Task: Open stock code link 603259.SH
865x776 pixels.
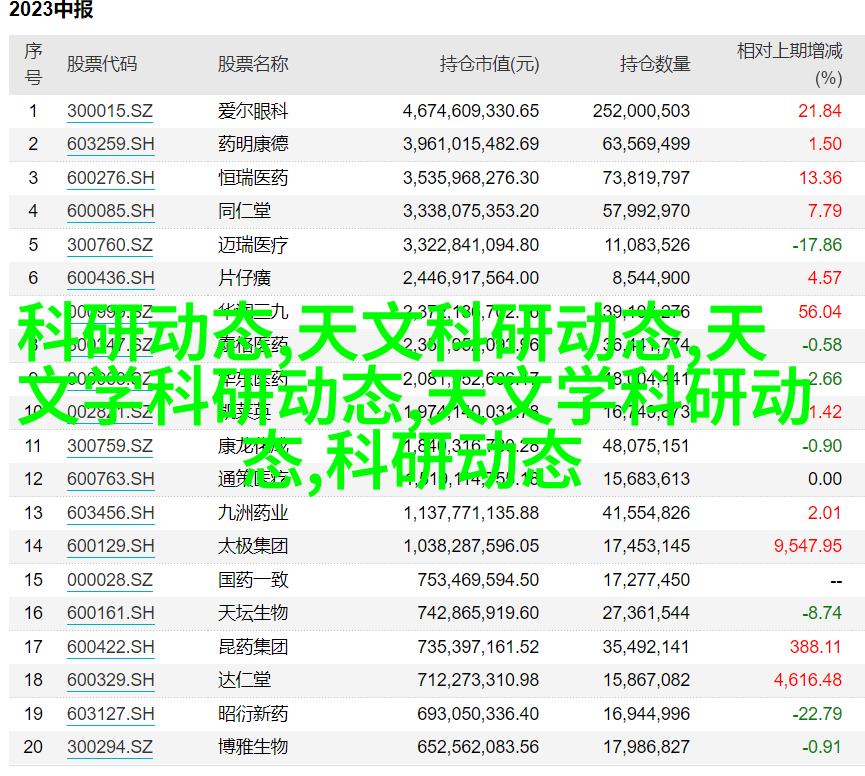Action: pyautogui.click(x=110, y=145)
